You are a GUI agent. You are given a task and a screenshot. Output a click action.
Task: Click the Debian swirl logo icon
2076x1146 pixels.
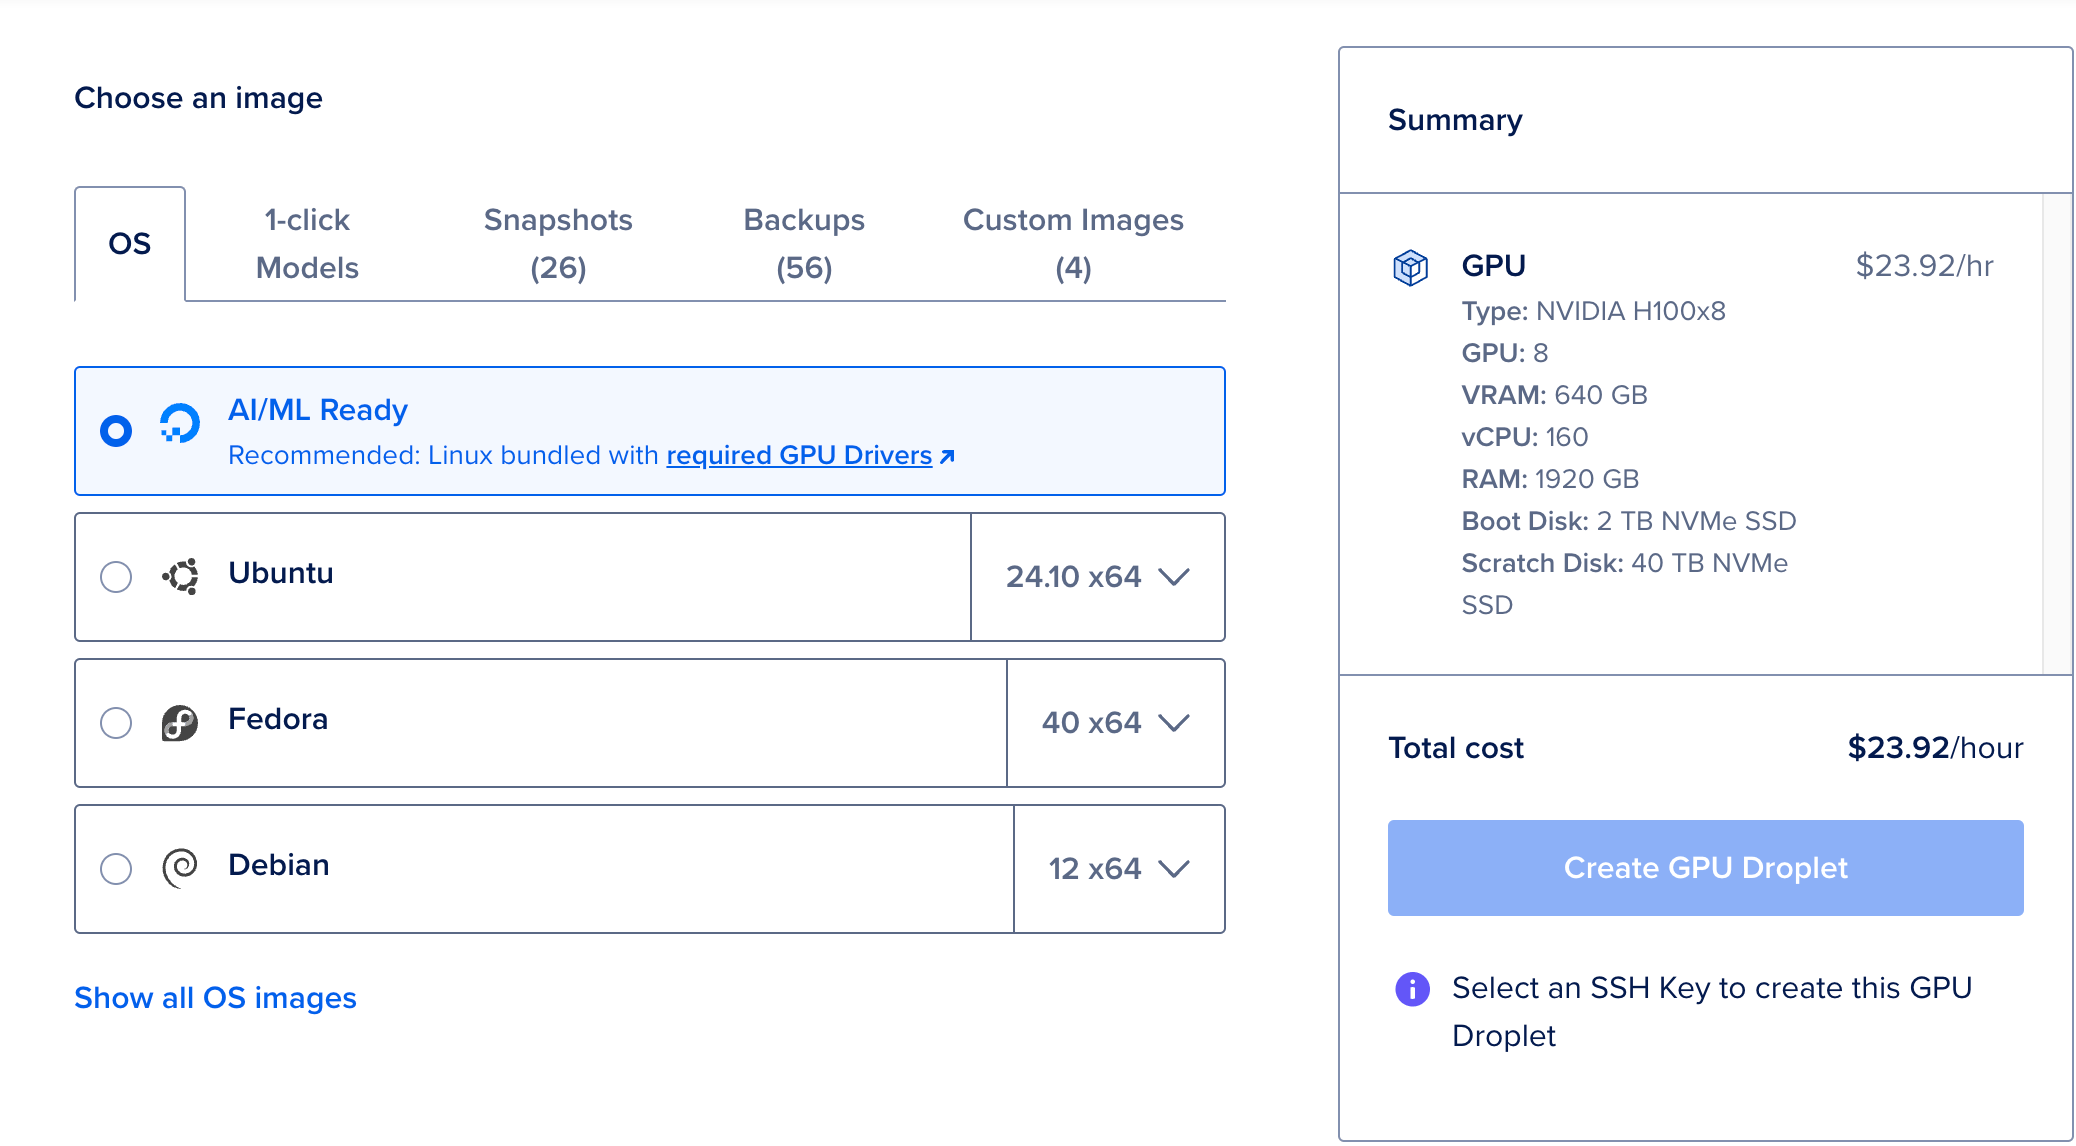click(x=180, y=868)
